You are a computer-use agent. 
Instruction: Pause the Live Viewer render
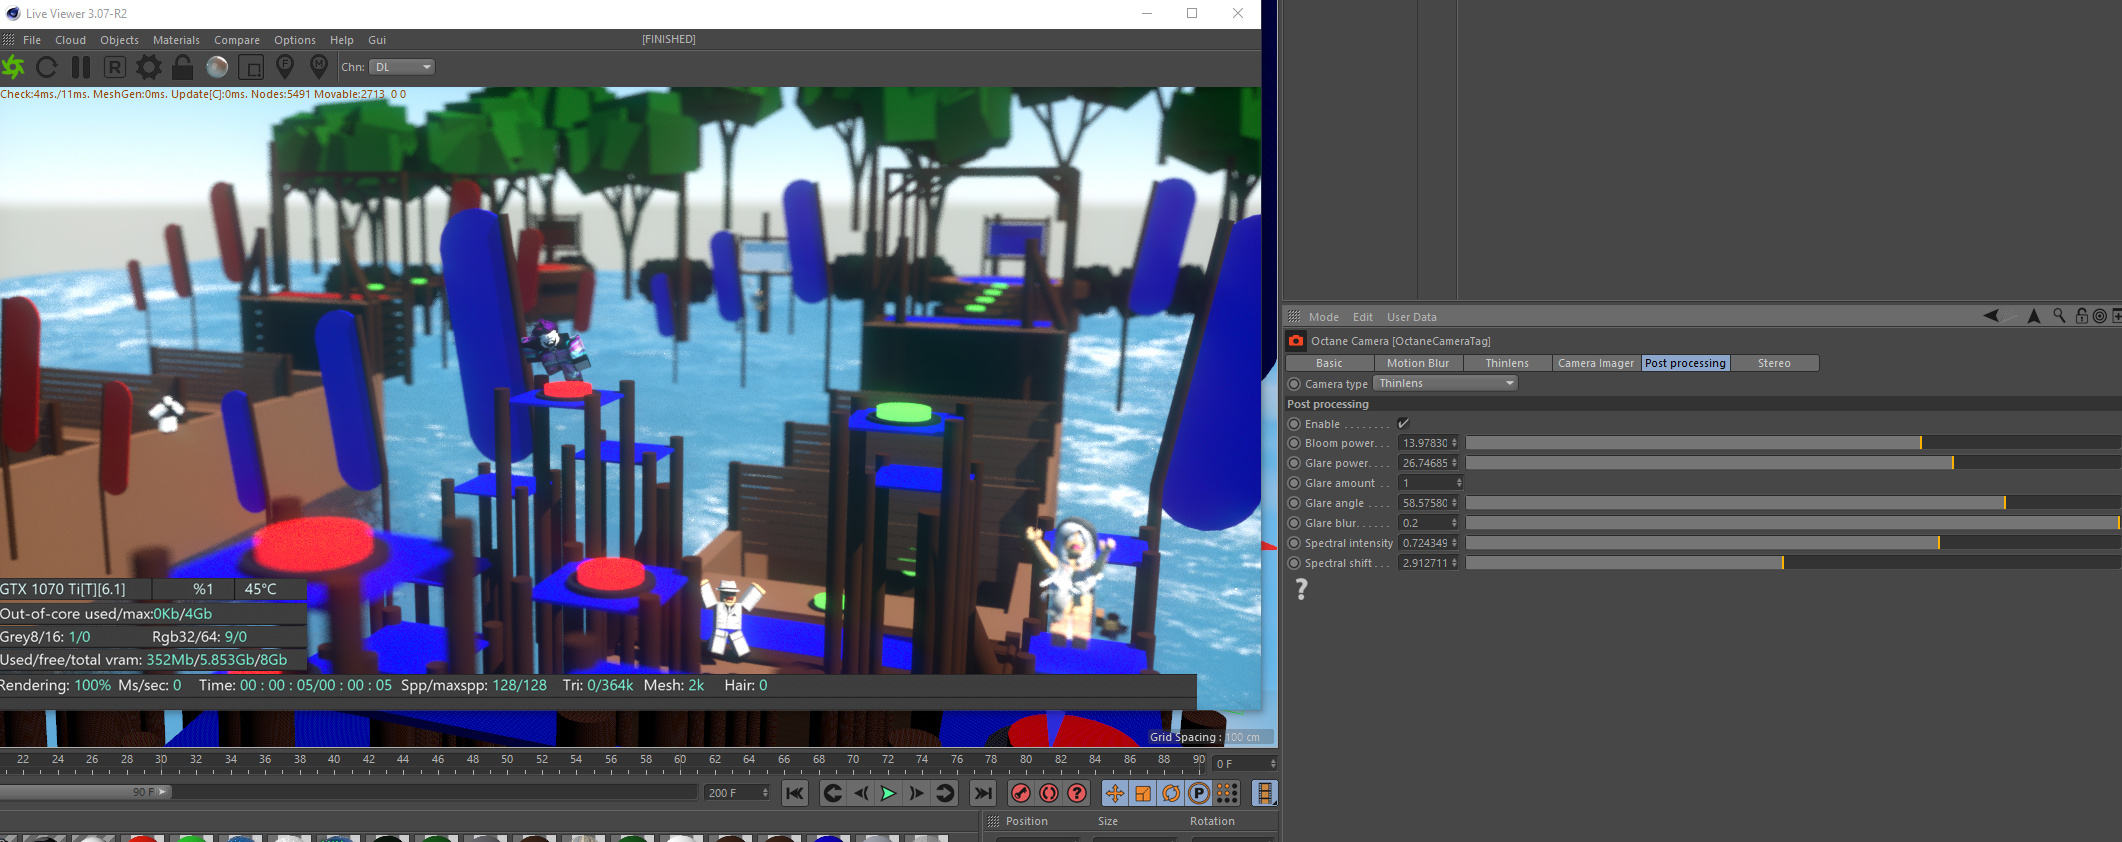pos(81,67)
